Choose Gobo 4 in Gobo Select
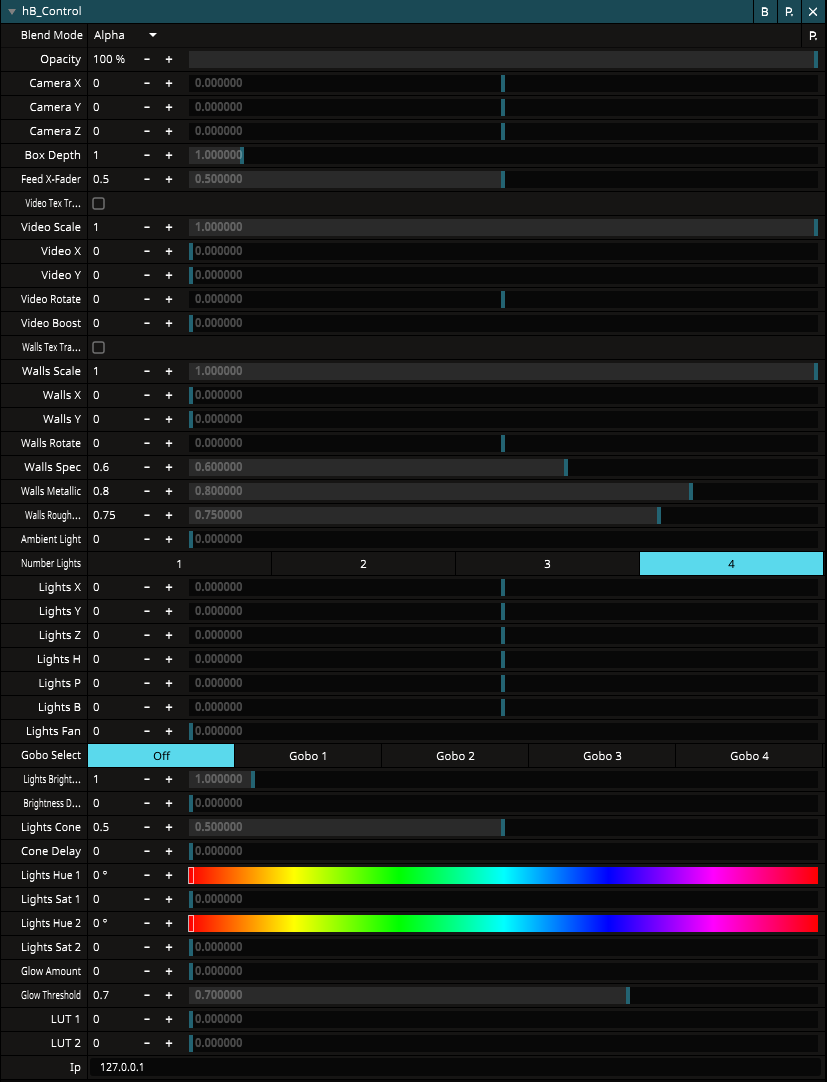827x1082 pixels. [749, 756]
